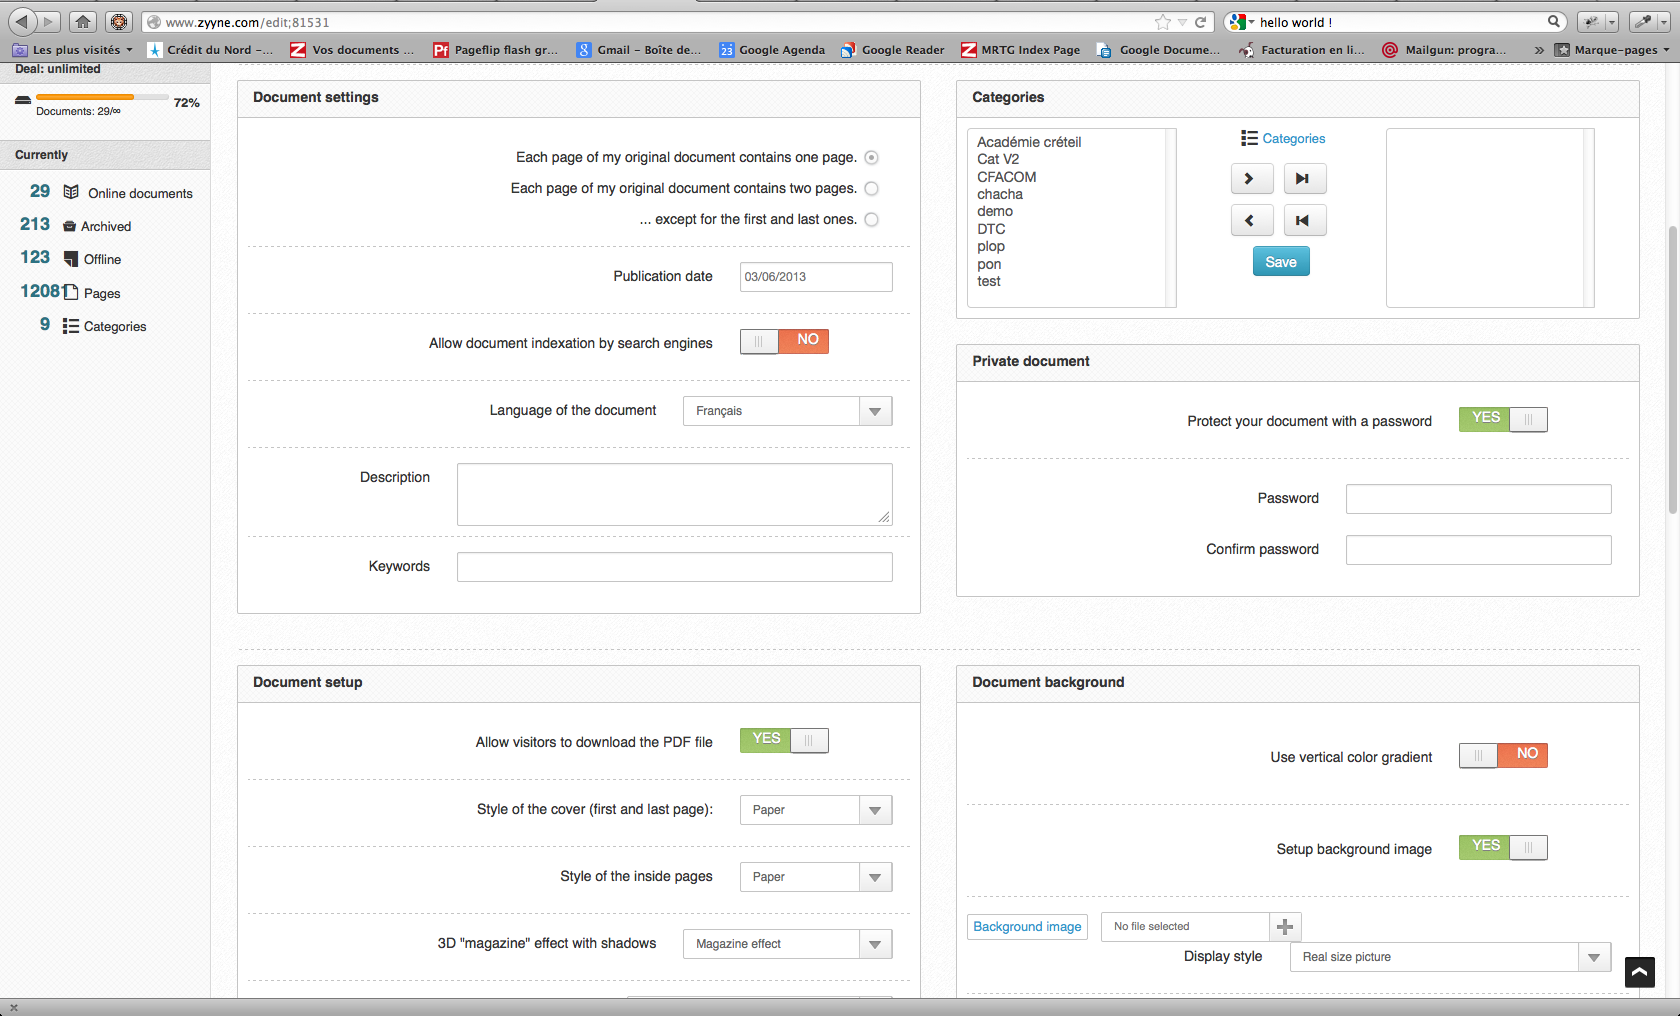The height and width of the screenshot is (1016, 1680).
Task: Click the Online documents book icon
Action: [x=71, y=192]
